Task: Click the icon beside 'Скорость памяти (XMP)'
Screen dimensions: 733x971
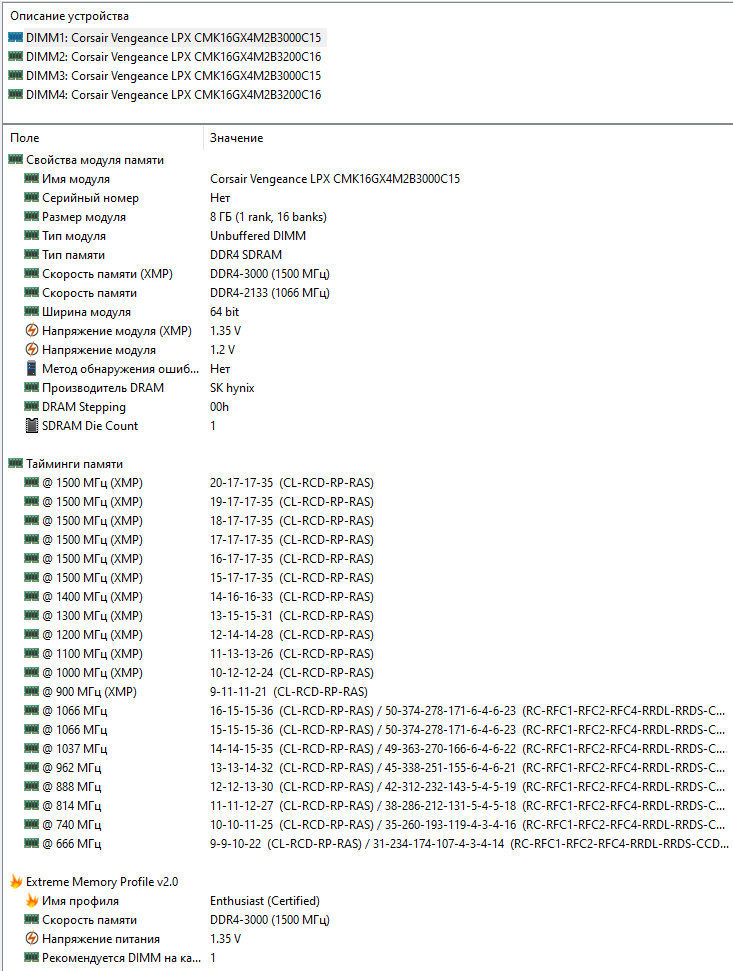Action: tap(32, 273)
